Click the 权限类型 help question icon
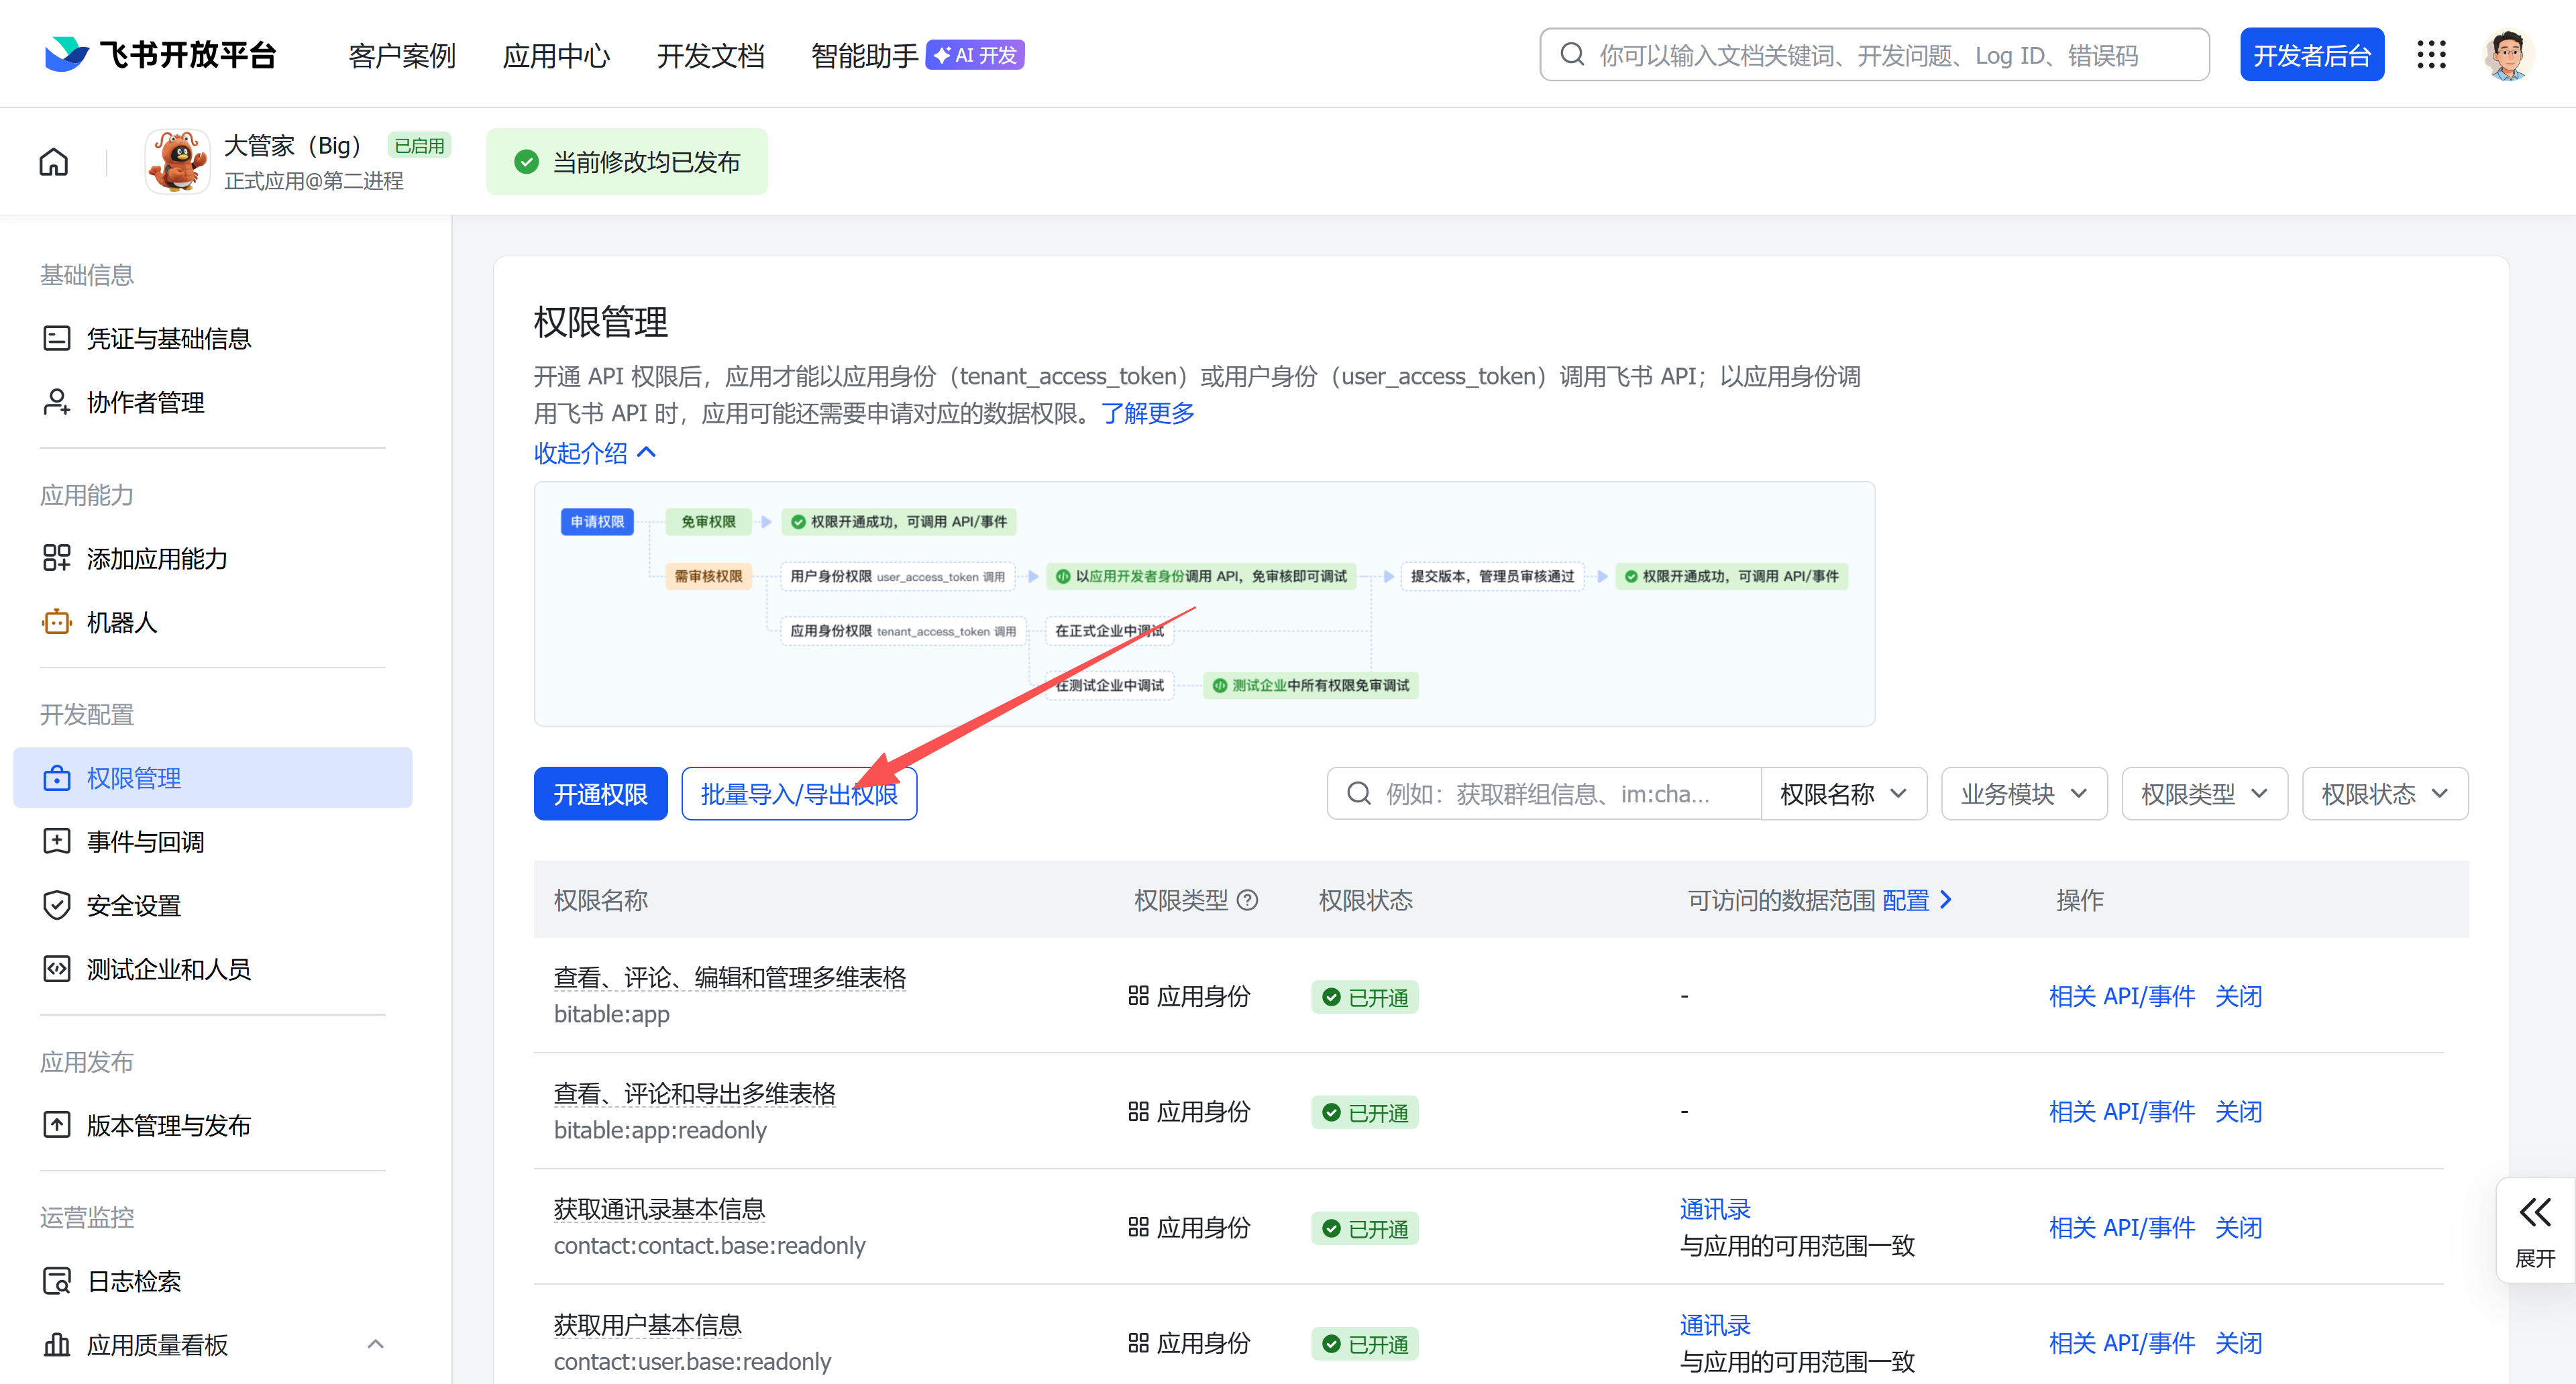This screenshot has height=1384, width=2576. [x=1247, y=900]
